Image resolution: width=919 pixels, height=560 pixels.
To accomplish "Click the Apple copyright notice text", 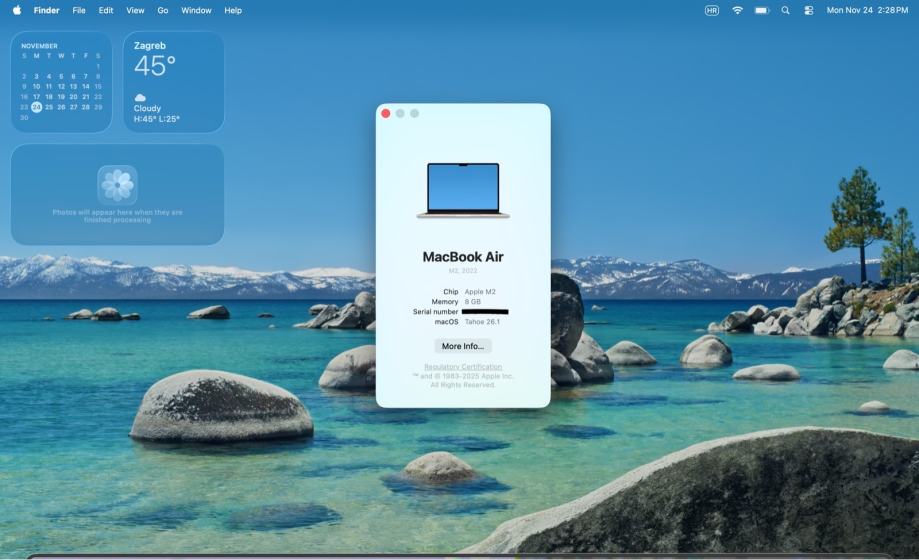I will click(463, 381).
